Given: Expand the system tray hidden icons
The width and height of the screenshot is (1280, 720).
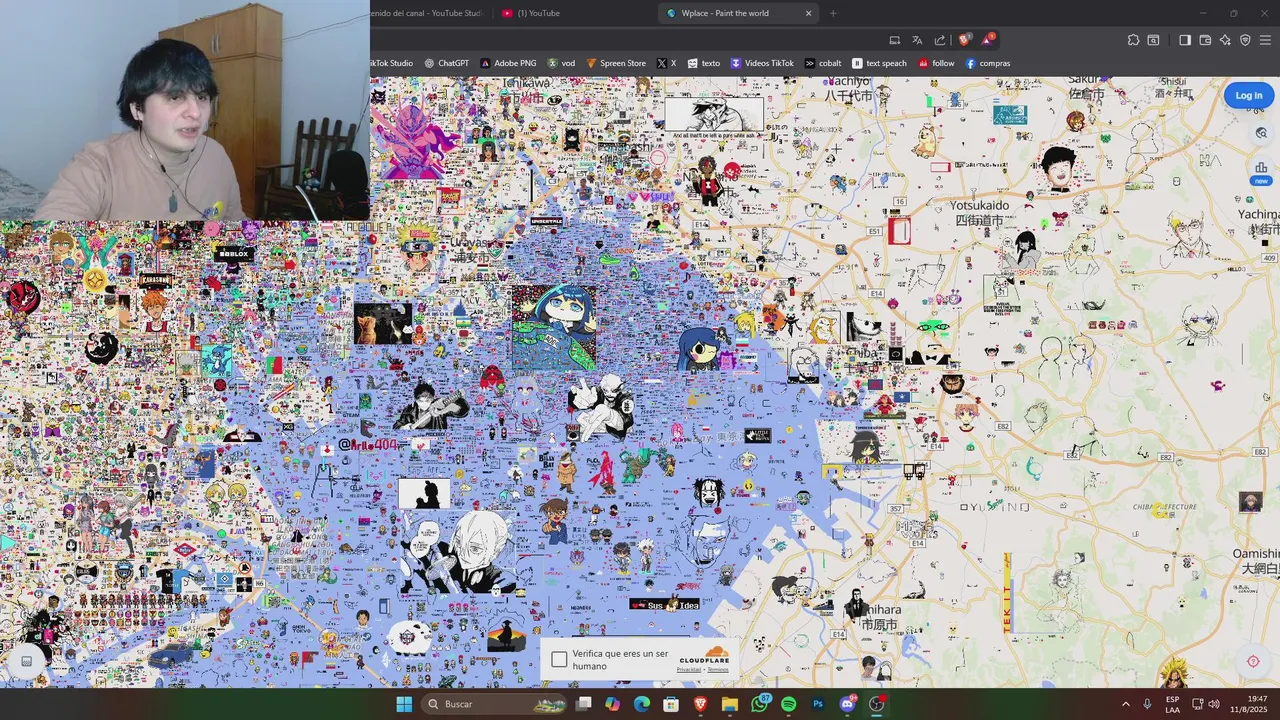Looking at the screenshot, I should coord(1125,704).
